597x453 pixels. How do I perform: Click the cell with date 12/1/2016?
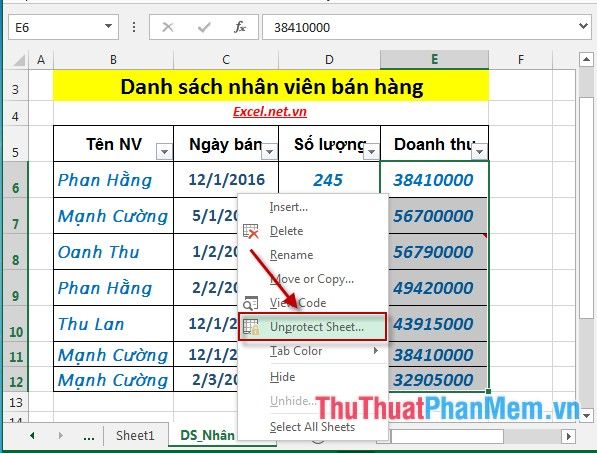226,179
